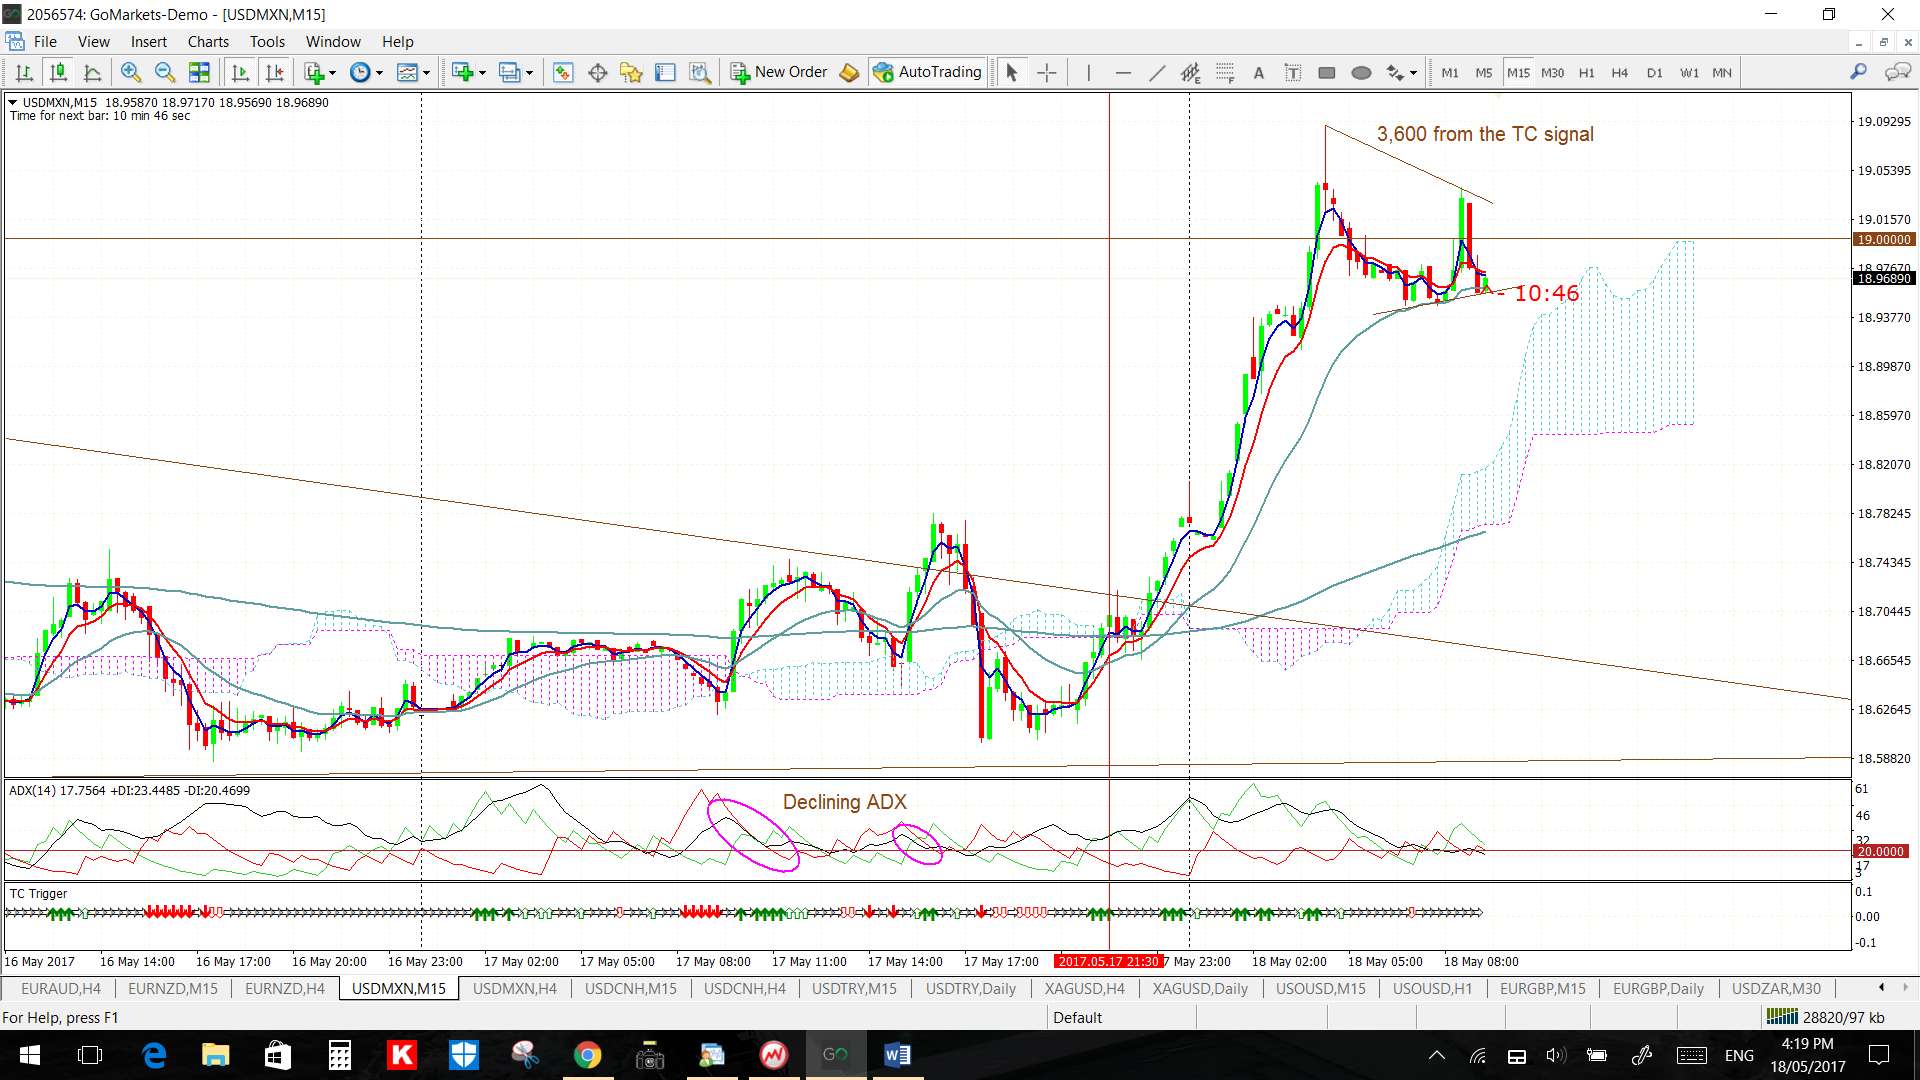Open Navigator favorites icon
The height and width of the screenshot is (1080, 1920).
click(x=631, y=72)
